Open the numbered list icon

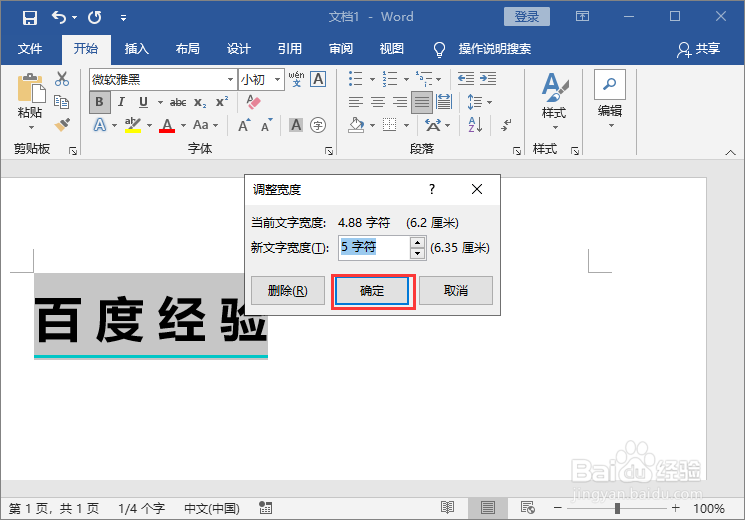[x=390, y=79]
